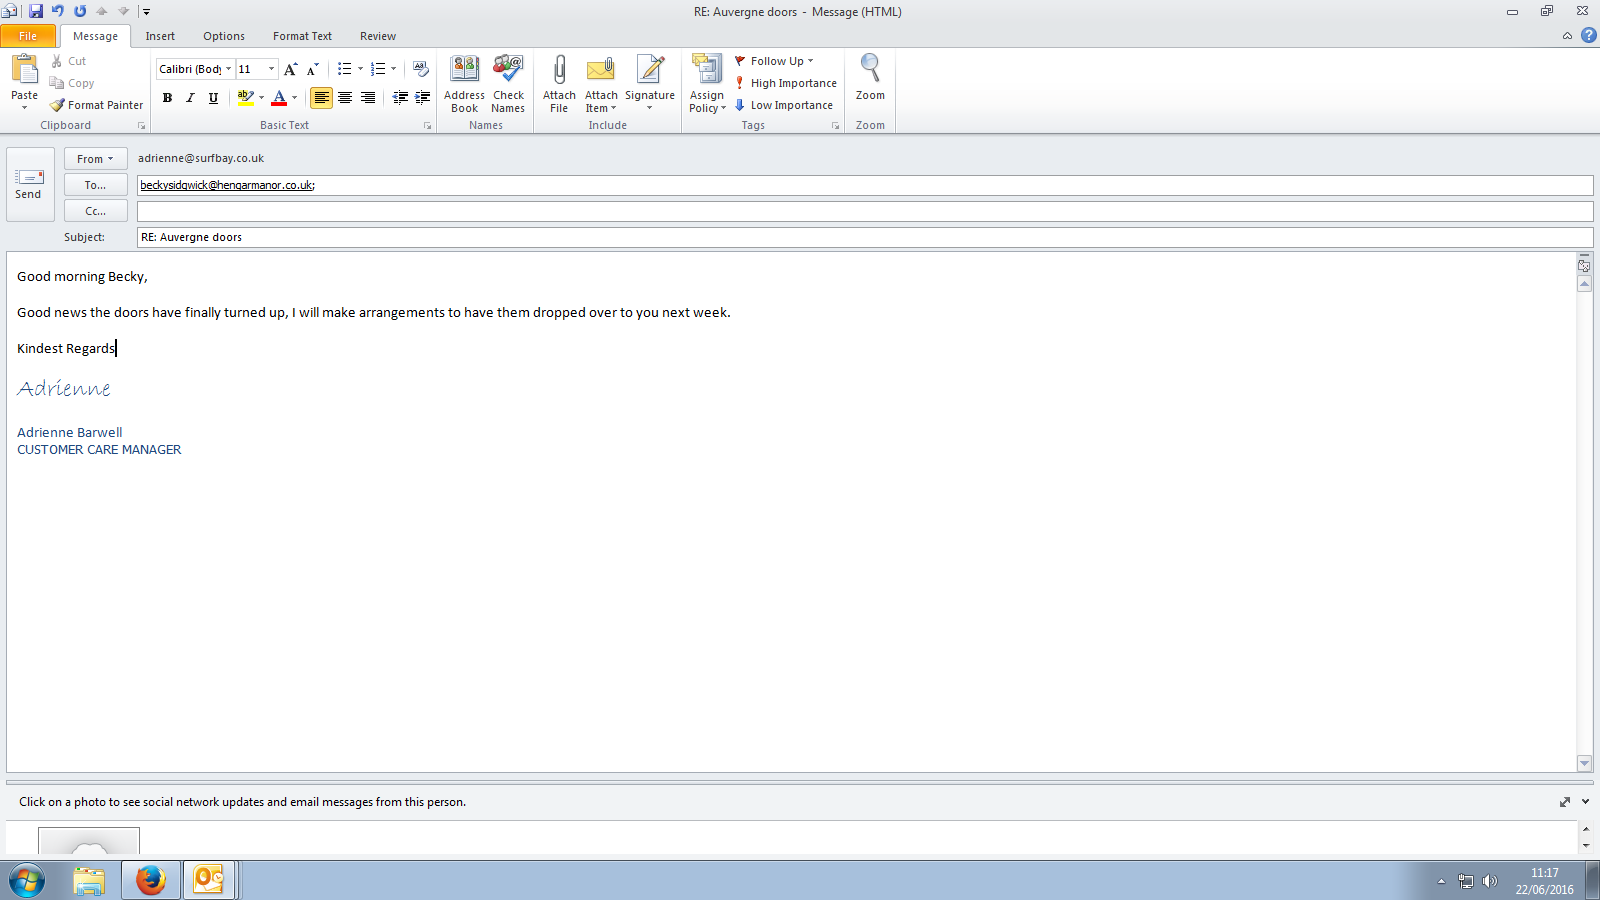The image size is (1600, 900).
Task: Send the email message
Action: tap(28, 184)
